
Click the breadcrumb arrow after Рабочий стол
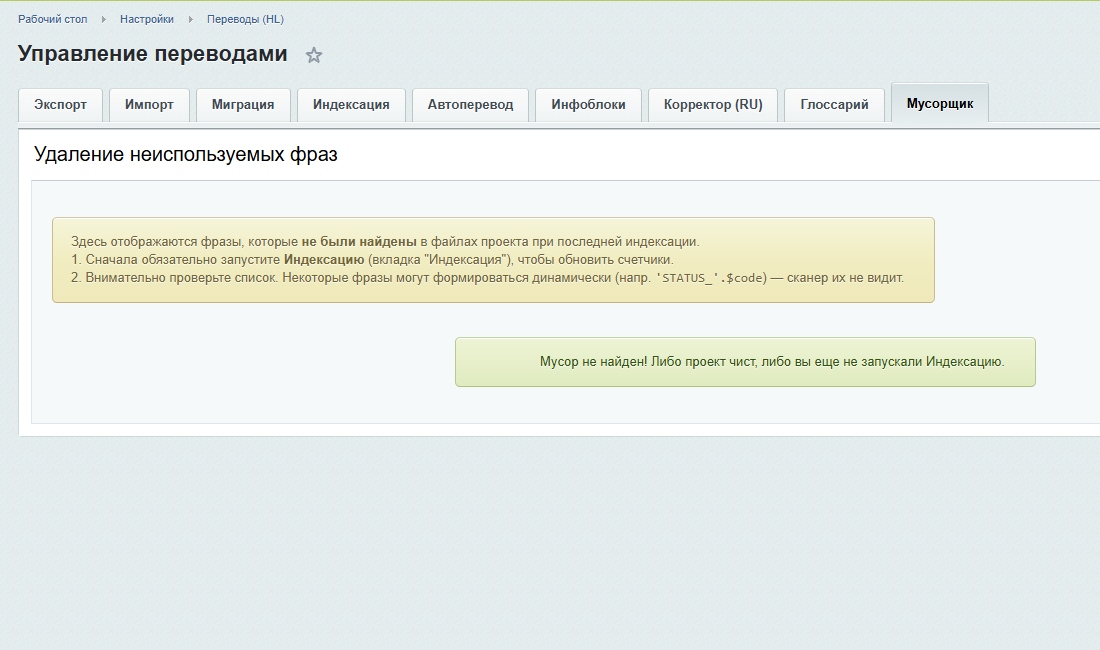pyautogui.click(x=103, y=19)
